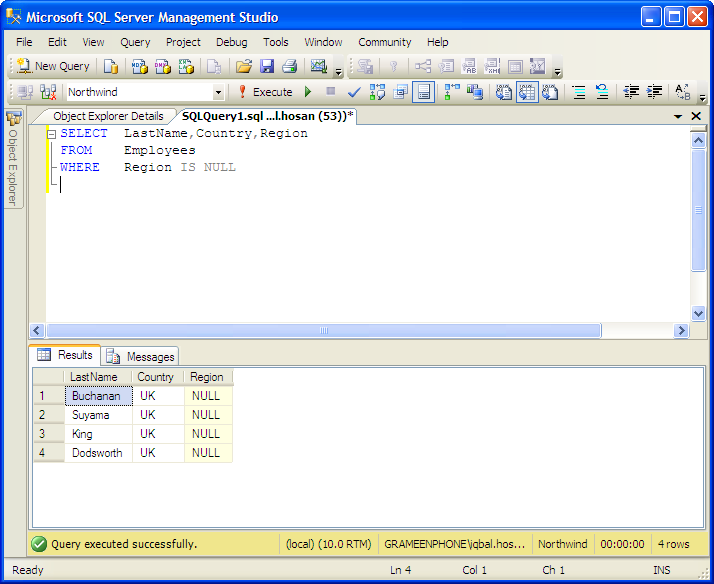Select row 3 header beside King

click(49, 434)
